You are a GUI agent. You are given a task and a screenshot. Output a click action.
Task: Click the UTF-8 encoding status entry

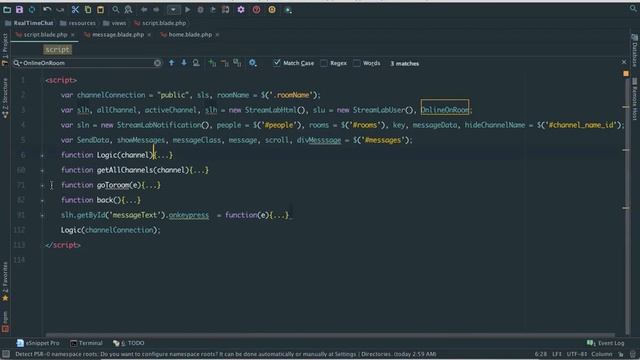(577, 354)
